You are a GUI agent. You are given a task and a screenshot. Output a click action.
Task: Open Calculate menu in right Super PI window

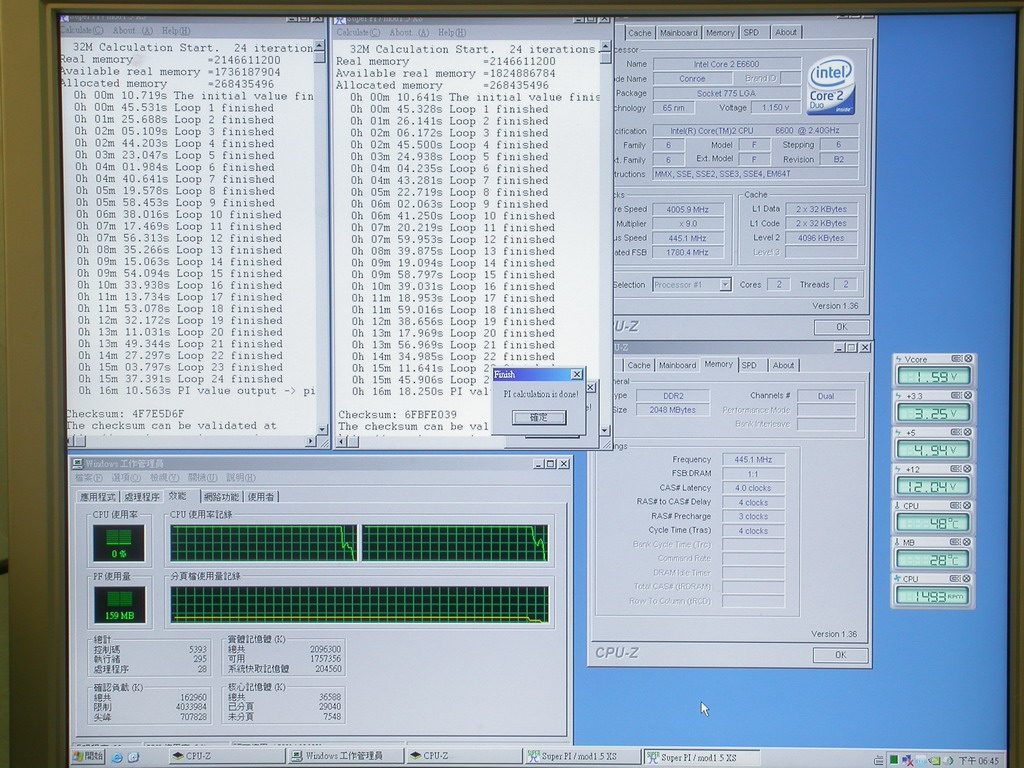click(358, 33)
